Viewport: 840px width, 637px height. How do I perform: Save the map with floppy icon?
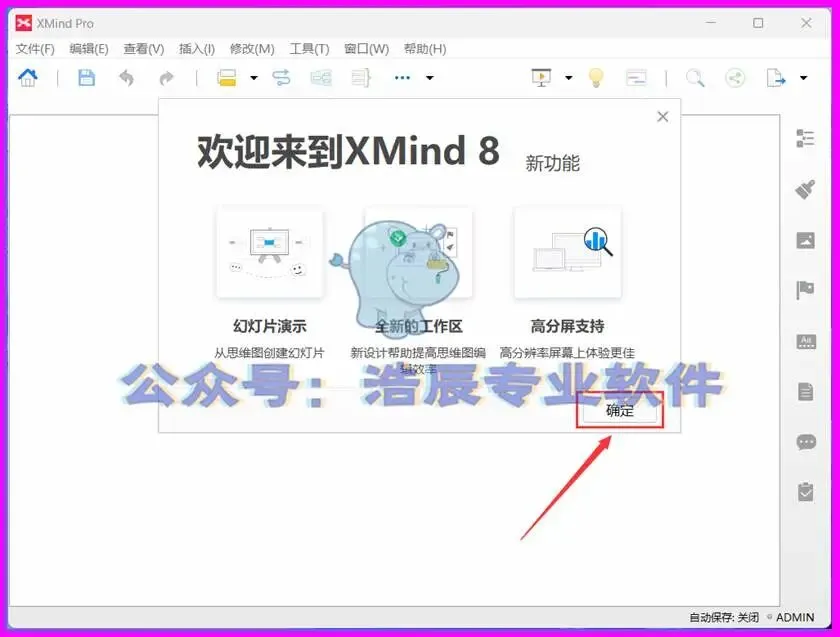[86, 78]
